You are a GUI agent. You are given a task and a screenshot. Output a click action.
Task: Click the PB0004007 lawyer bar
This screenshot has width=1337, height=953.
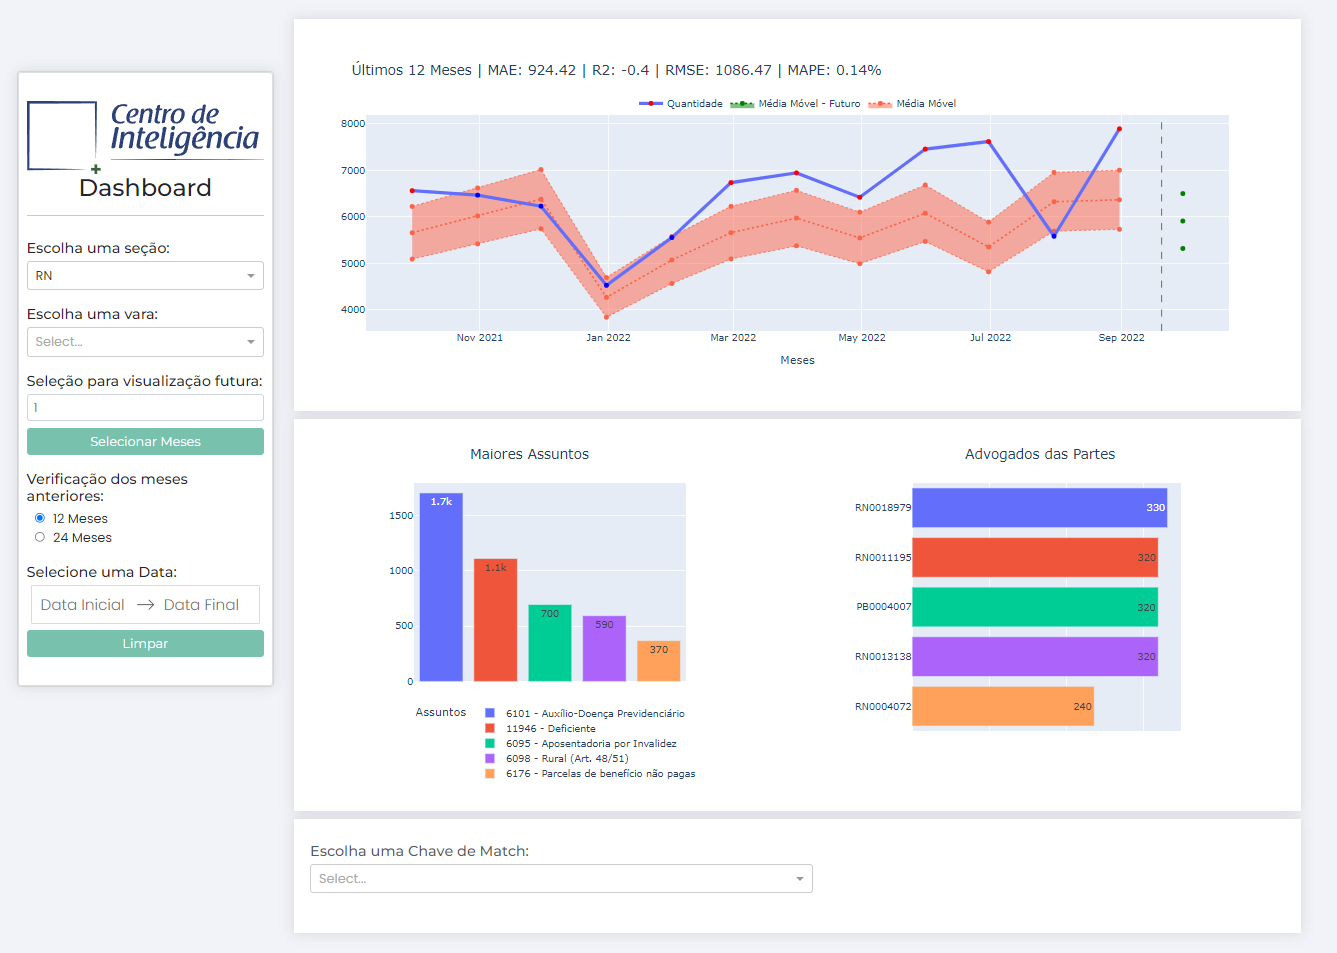point(1035,607)
